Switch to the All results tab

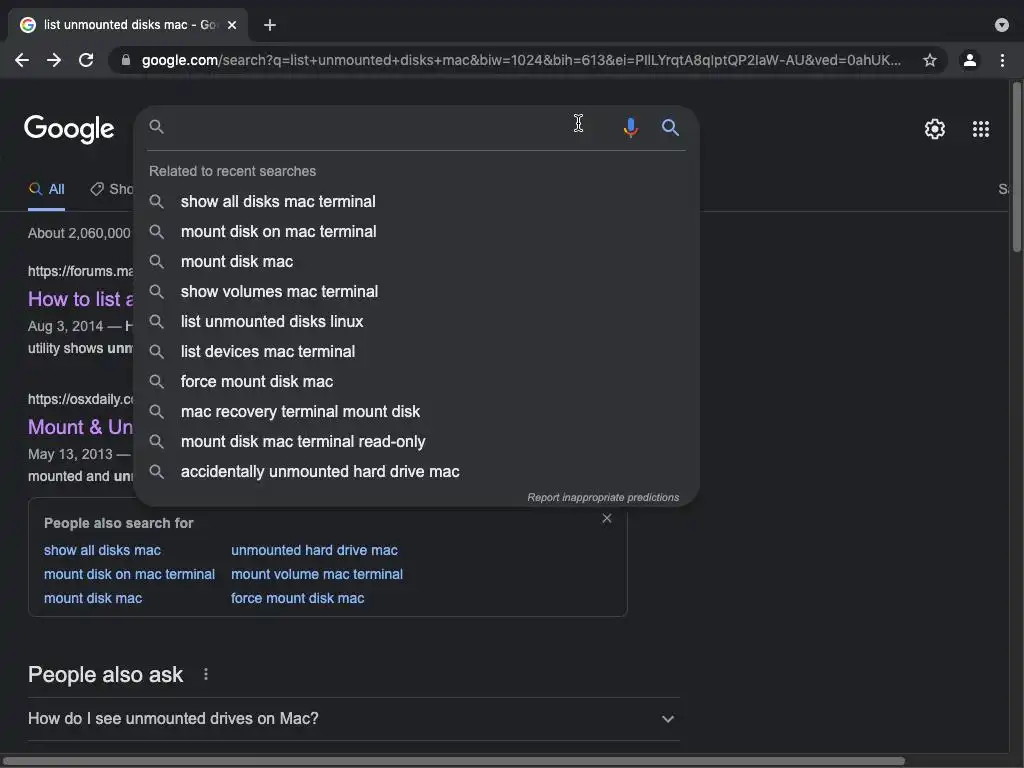coord(46,189)
